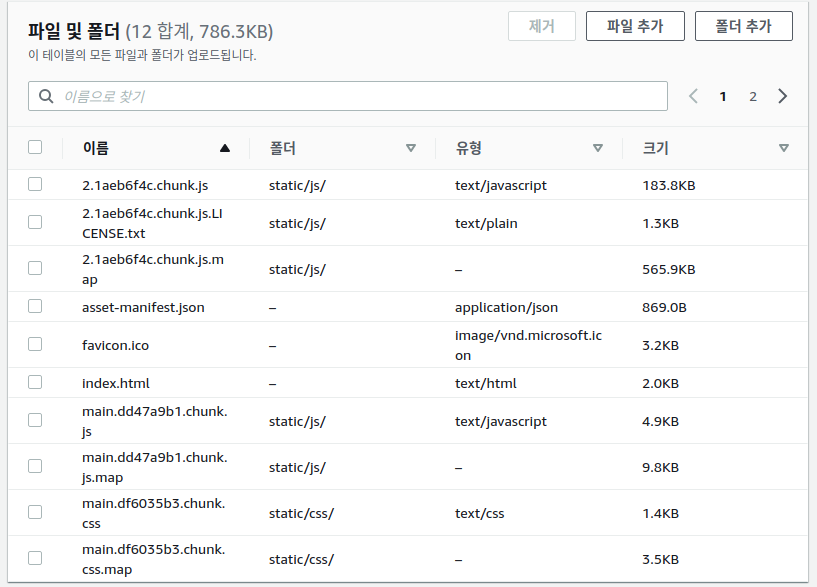Click type cell text/css
817x587 pixels.
pos(479,514)
